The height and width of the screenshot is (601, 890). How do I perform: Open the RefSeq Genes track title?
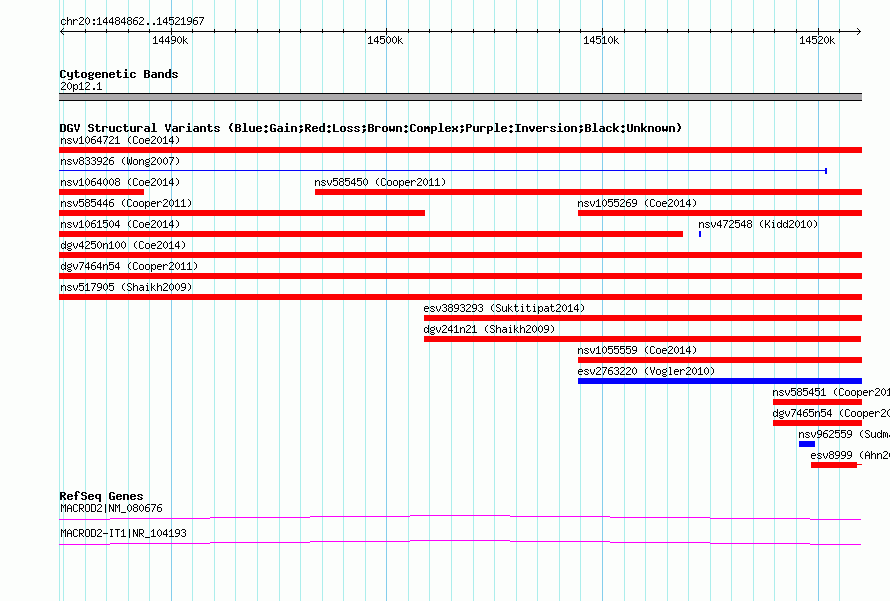pyautogui.click(x=101, y=496)
